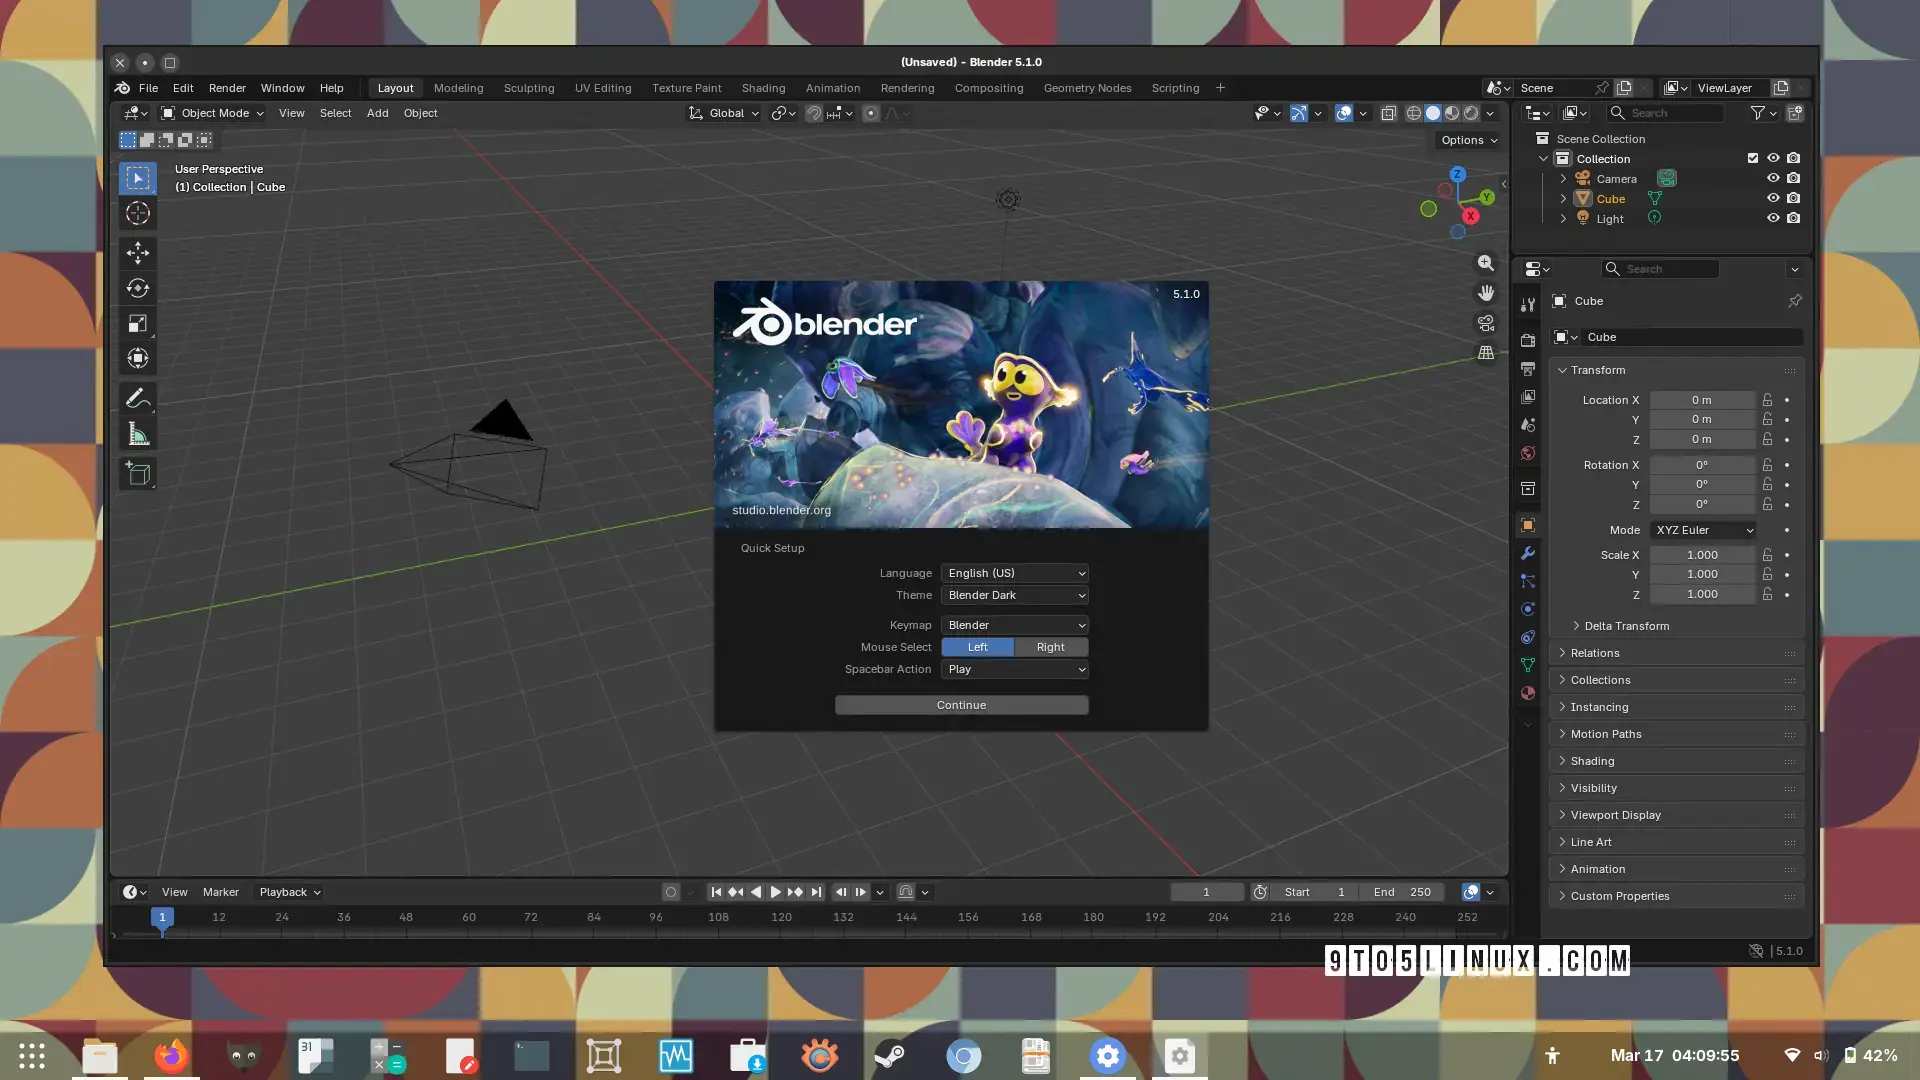Screen dimensions: 1920x1080
Task: Open studio.blender.org link on splash
Action: 781,510
